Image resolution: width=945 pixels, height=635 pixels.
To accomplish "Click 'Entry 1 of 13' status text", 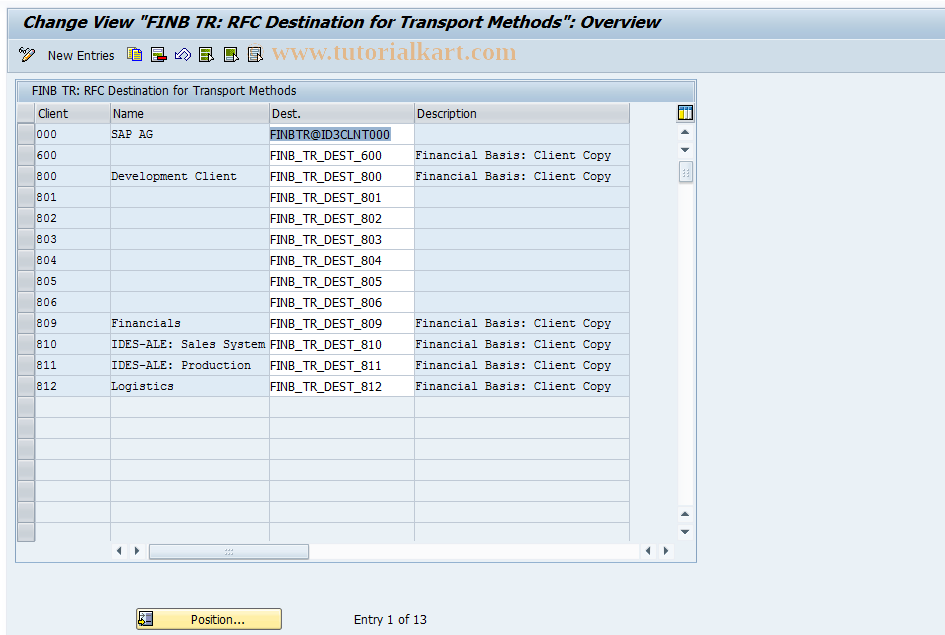I will click(x=390, y=619).
